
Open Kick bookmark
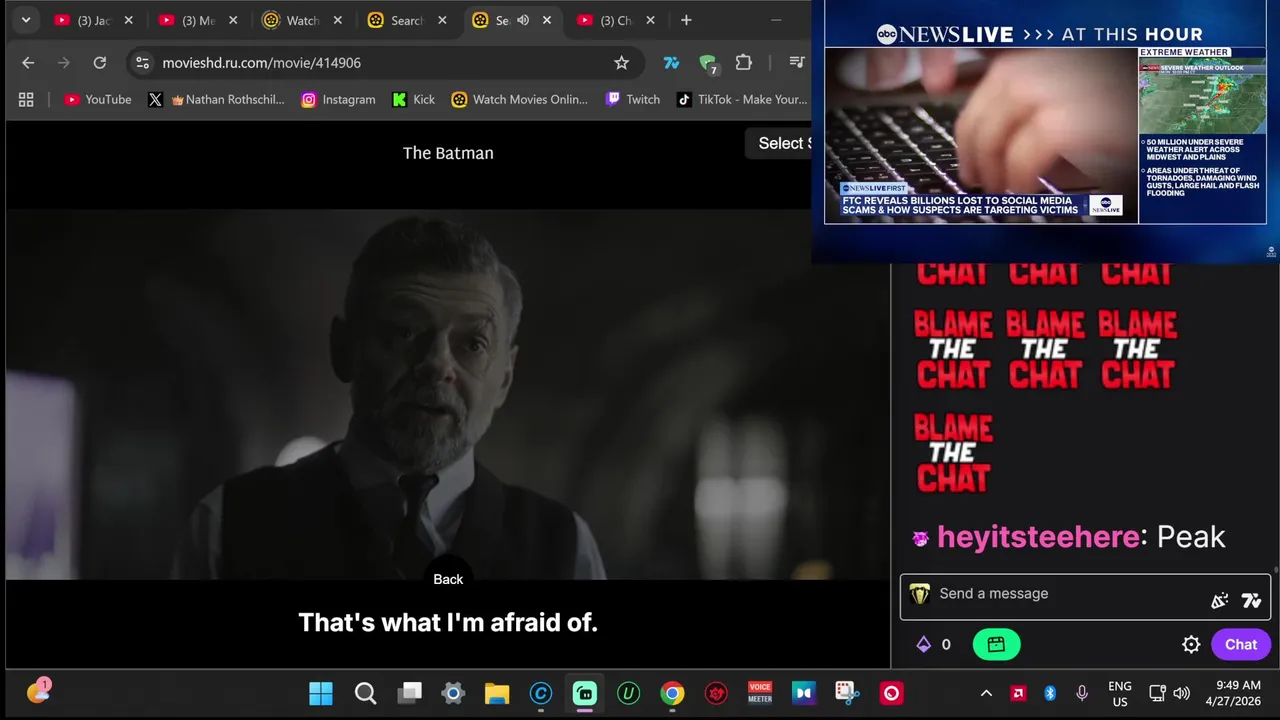[413, 99]
